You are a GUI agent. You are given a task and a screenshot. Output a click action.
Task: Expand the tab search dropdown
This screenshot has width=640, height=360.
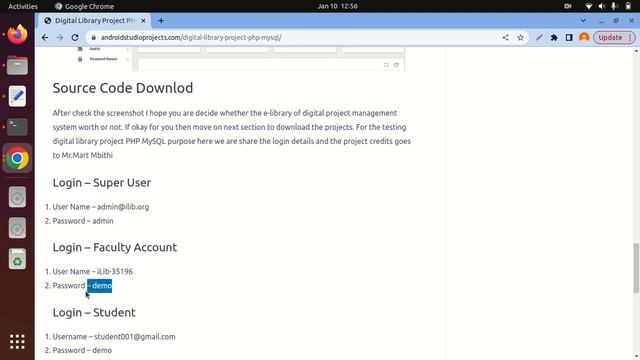(583, 20)
